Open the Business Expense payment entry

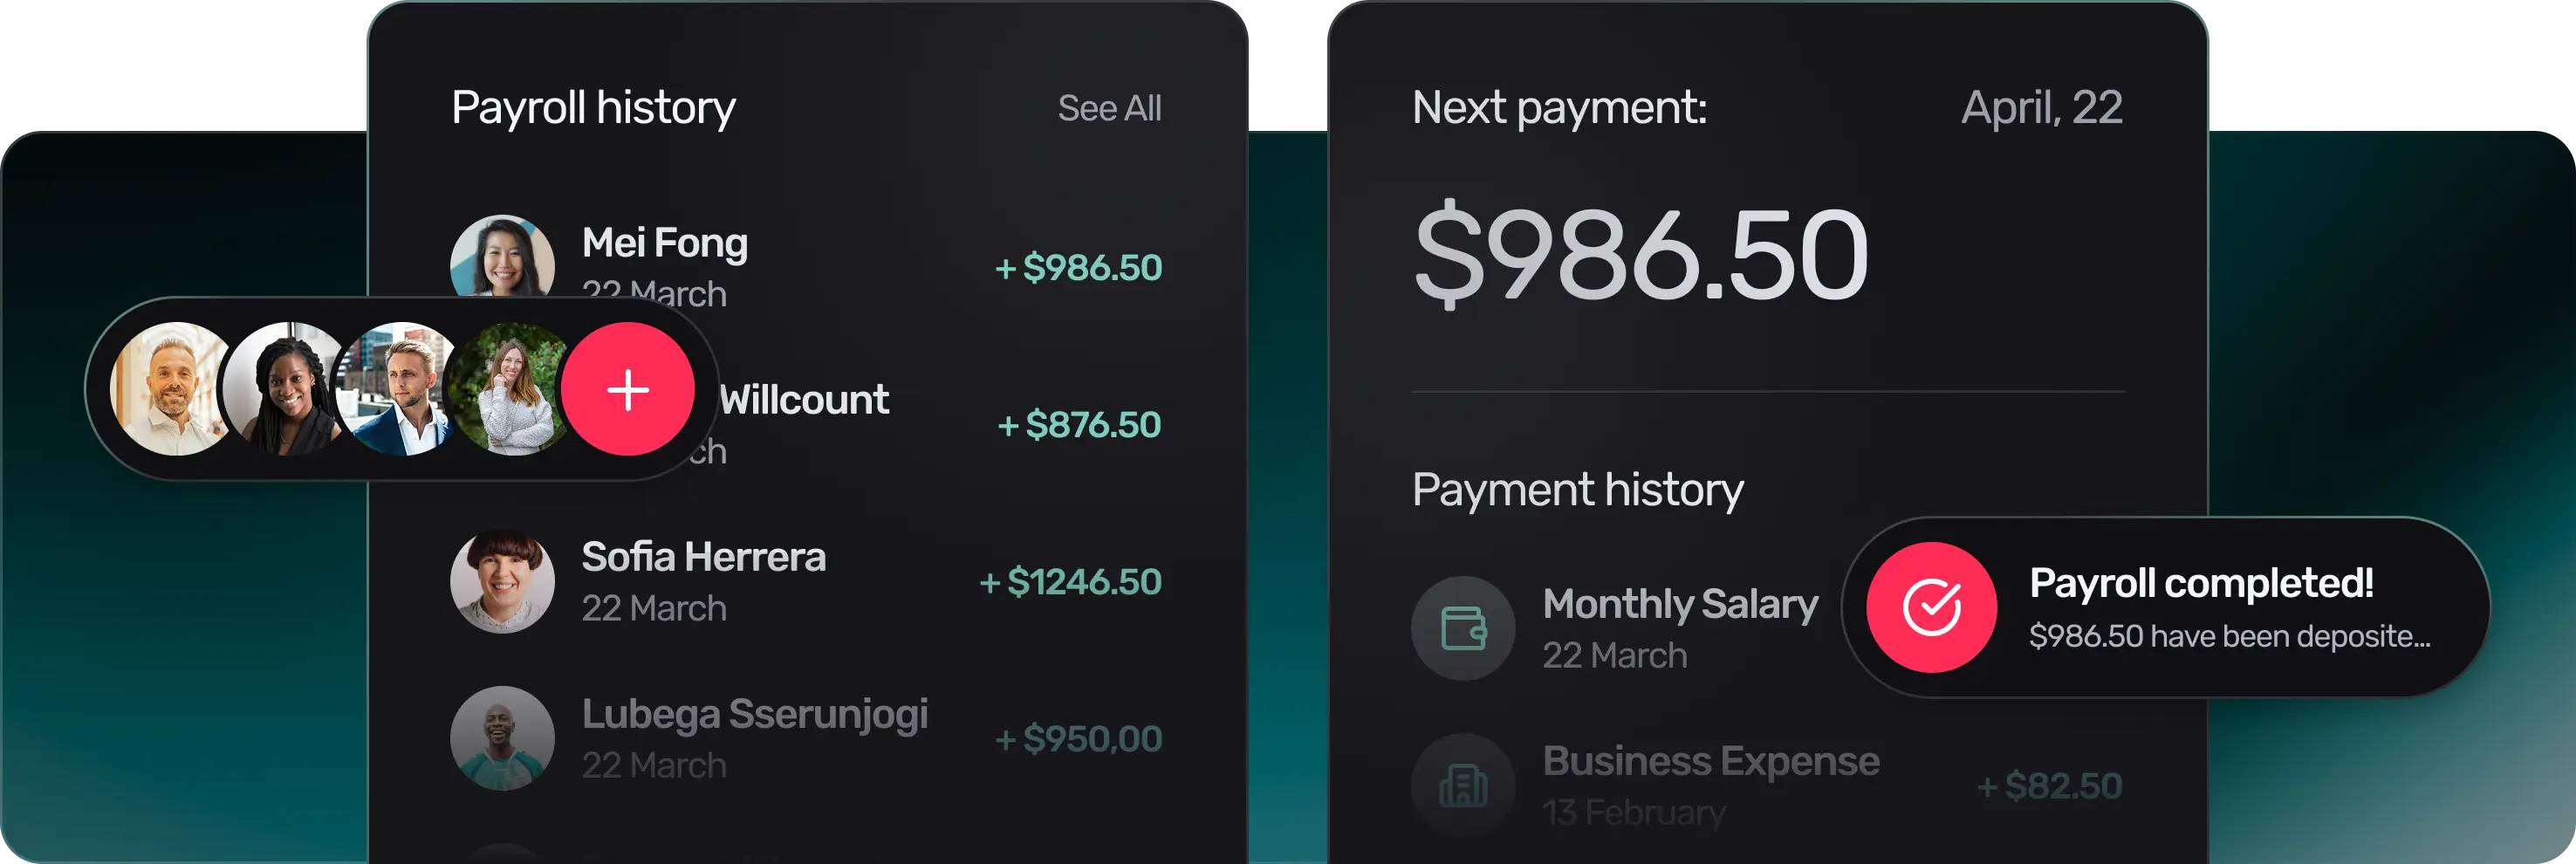click(1710, 761)
